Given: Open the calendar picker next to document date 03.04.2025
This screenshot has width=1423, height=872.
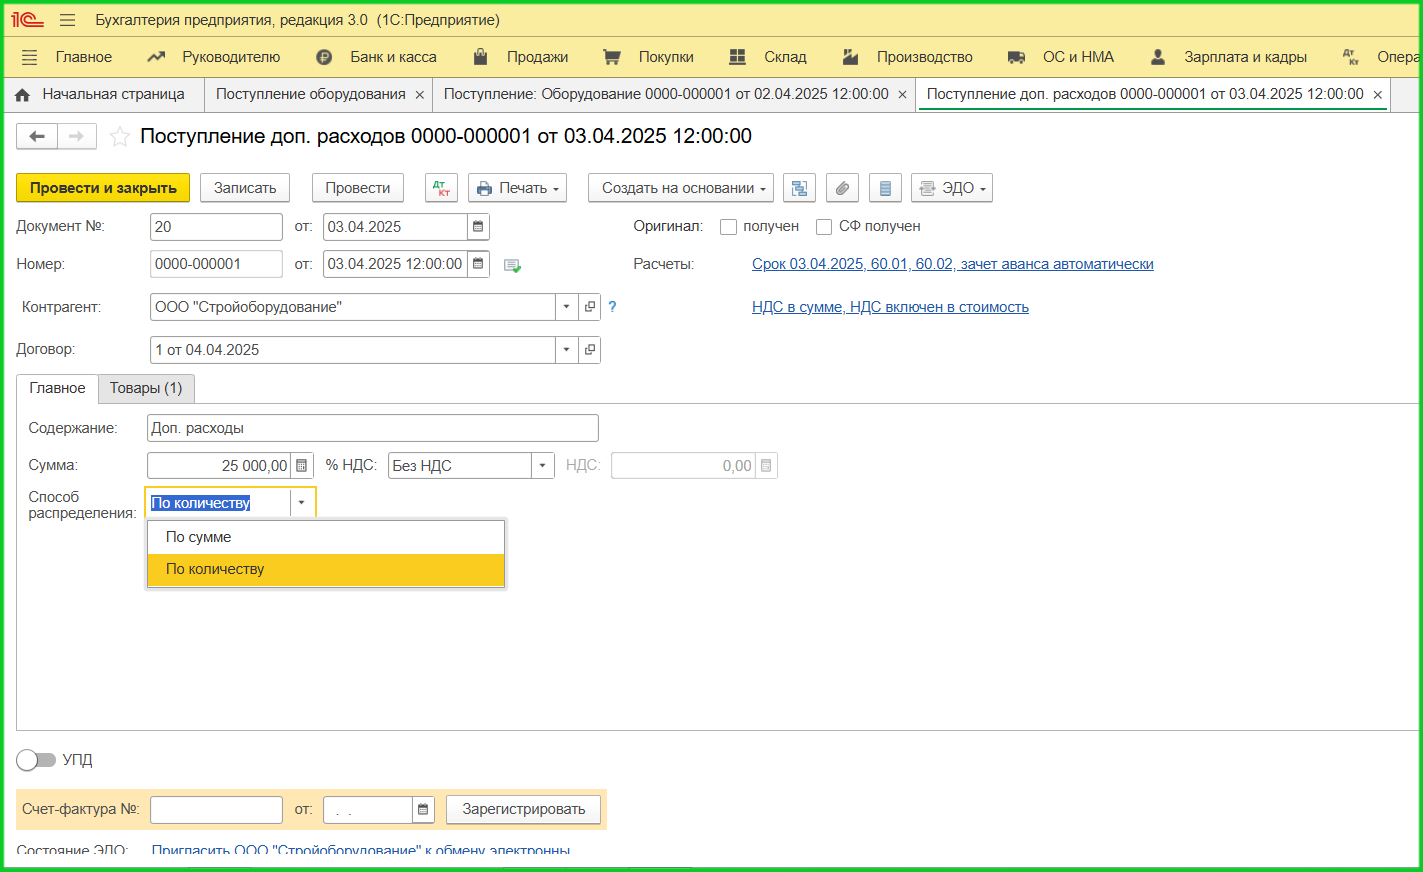Looking at the screenshot, I should [x=478, y=227].
